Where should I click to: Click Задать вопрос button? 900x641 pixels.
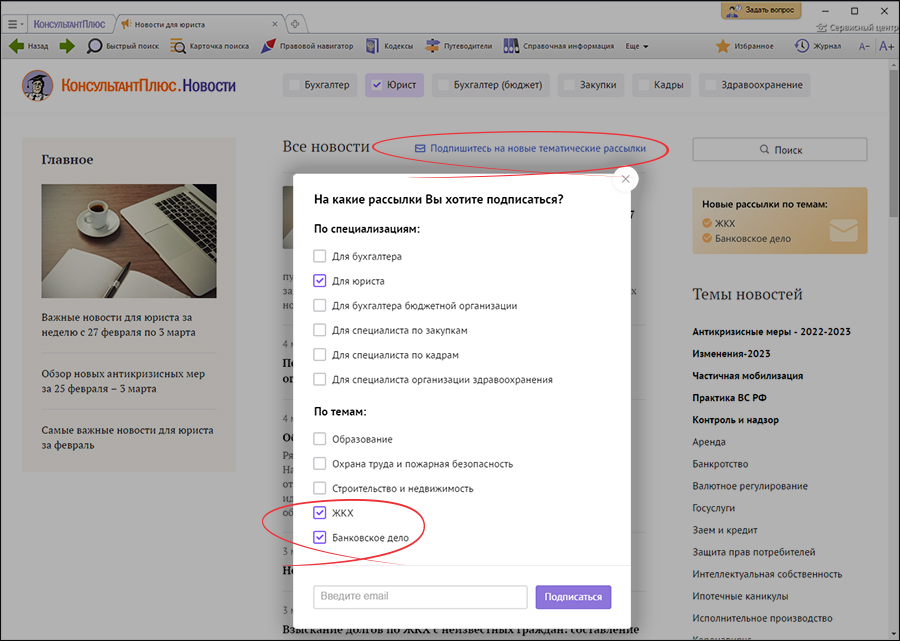point(761,10)
